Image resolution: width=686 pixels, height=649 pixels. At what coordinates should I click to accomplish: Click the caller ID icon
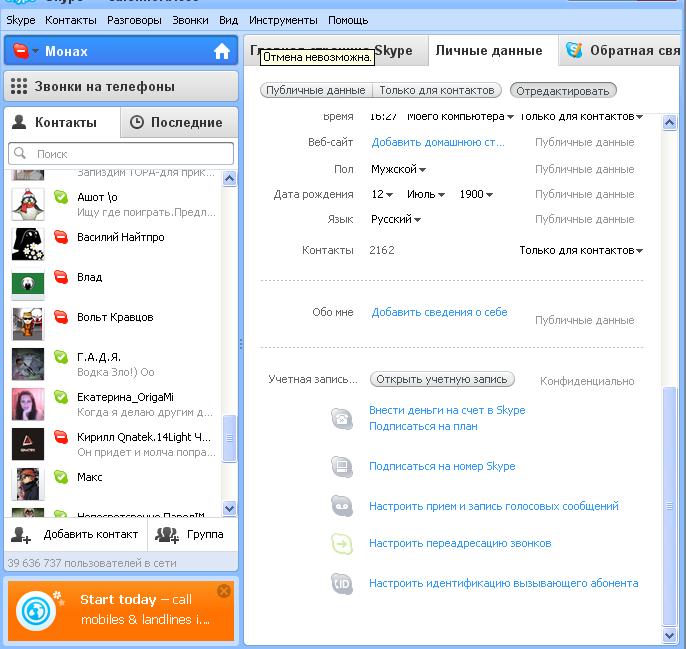[342, 584]
